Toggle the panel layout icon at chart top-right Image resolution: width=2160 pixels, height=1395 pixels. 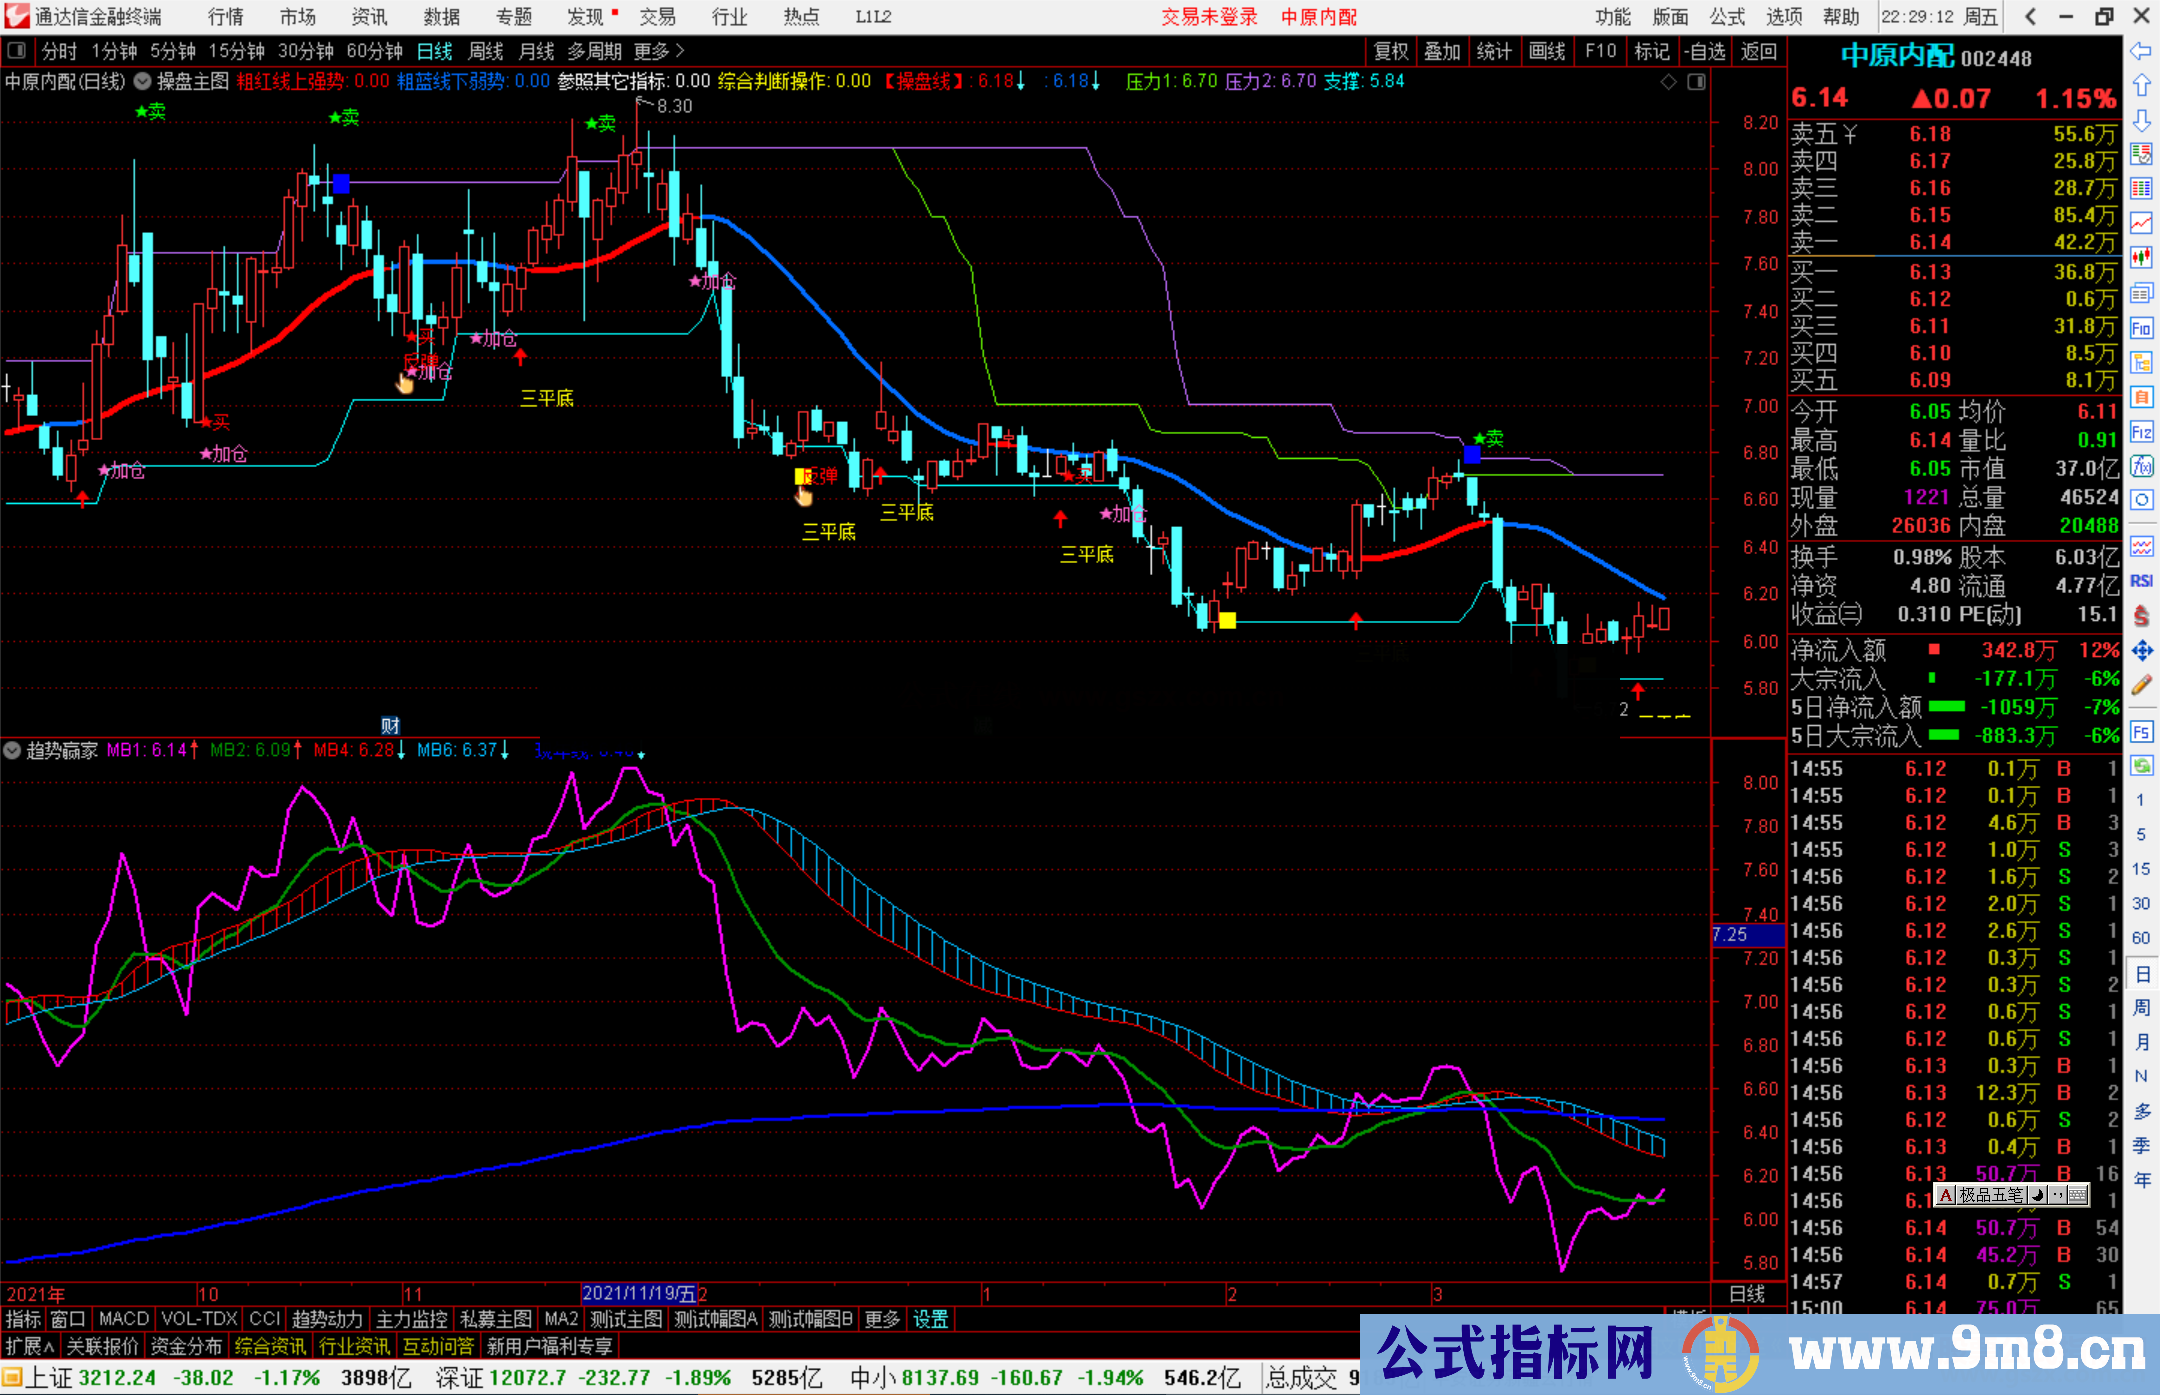pyautogui.click(x=1696, y=82)
